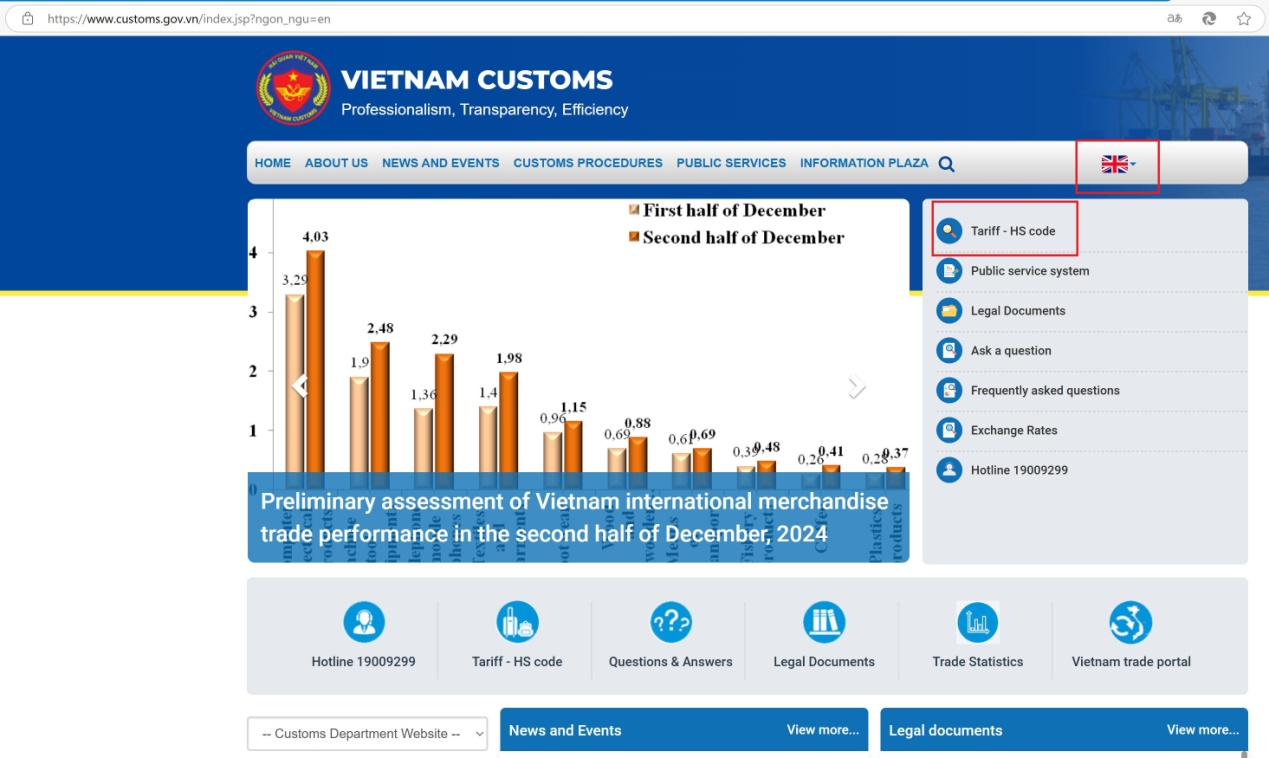Expand the Customs Department Website dropdown
Viewport: 1269px width, 758px height.
pos(367,733)
